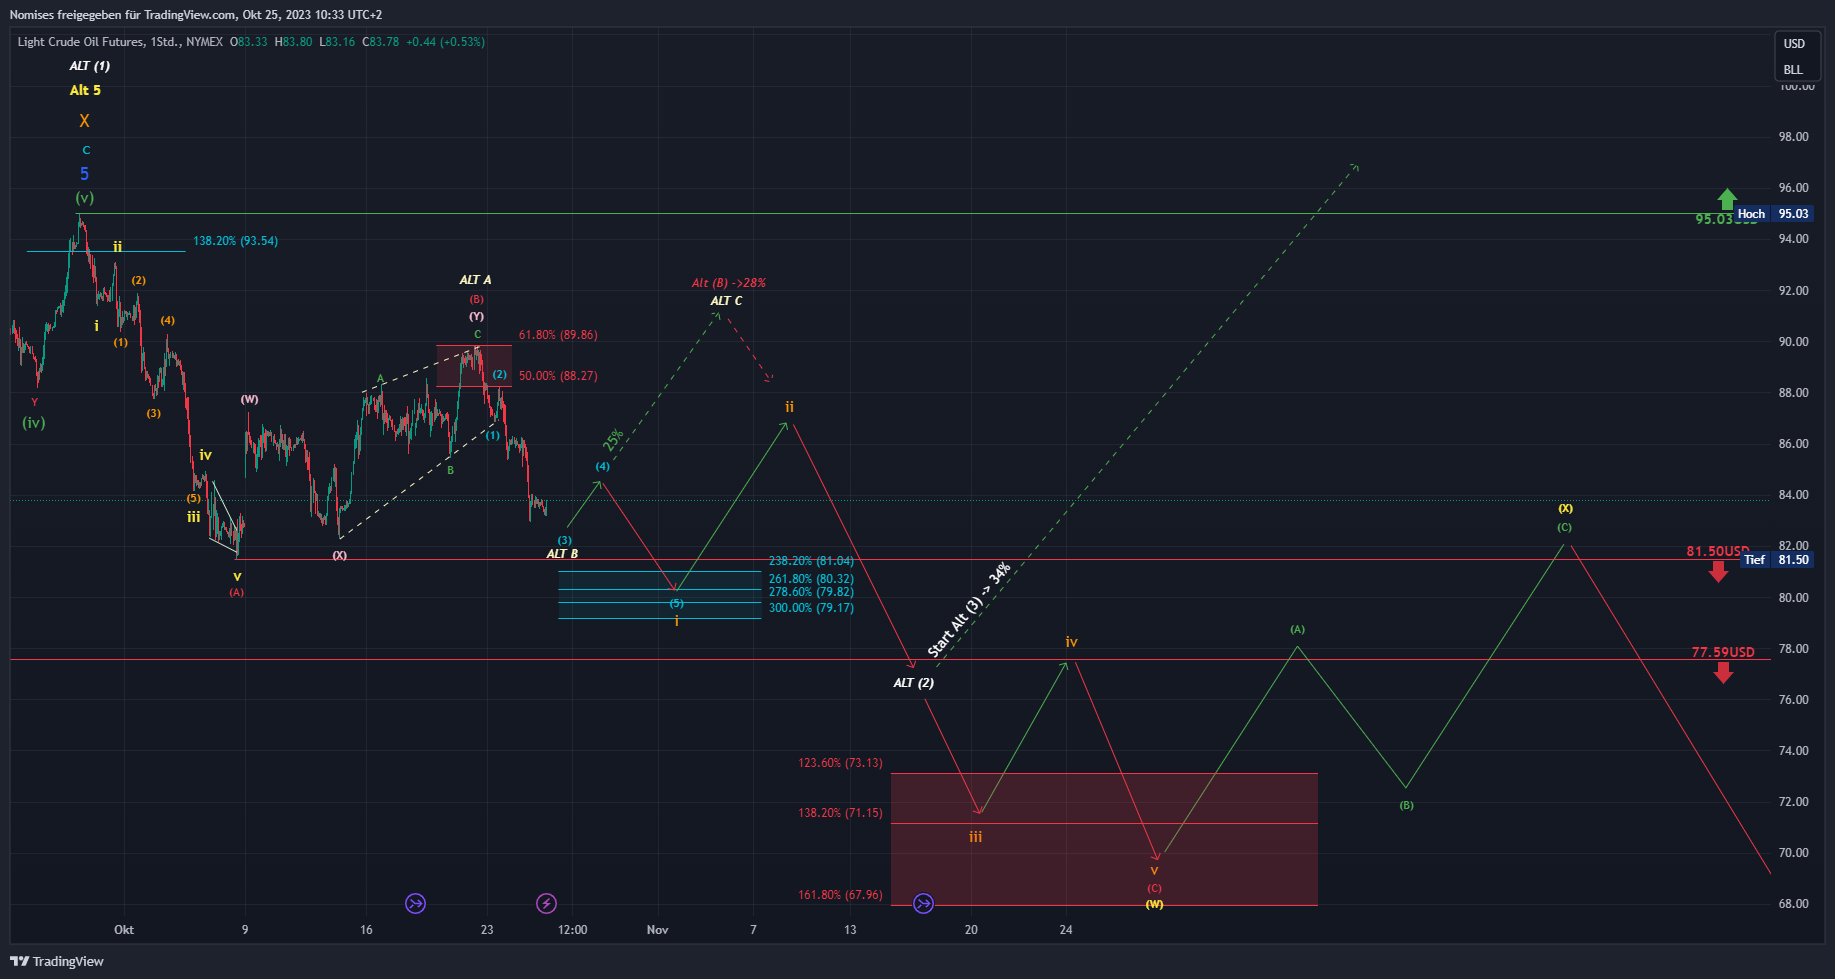Click the Nov label on time axis
This screenshot has width=1835, height=979.
(x=657, y=930)
